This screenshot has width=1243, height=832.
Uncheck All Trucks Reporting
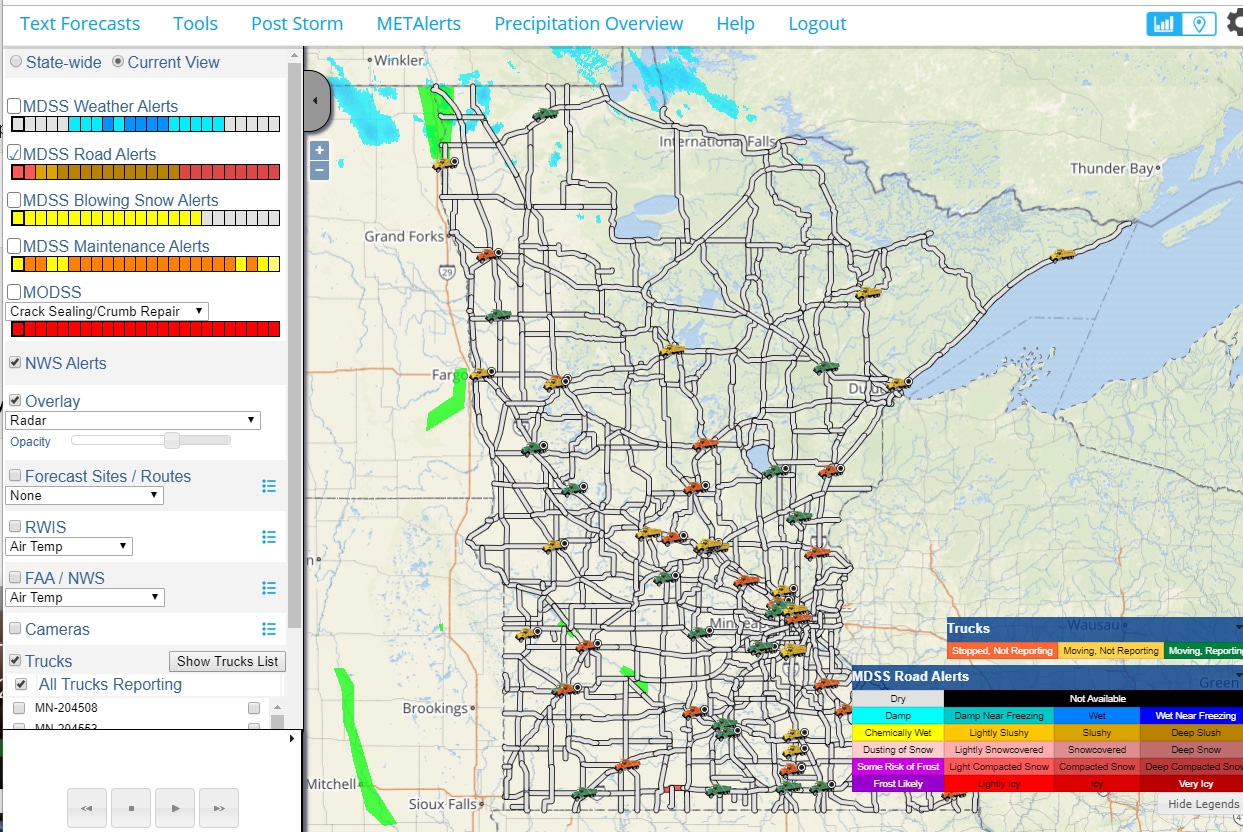21,684
